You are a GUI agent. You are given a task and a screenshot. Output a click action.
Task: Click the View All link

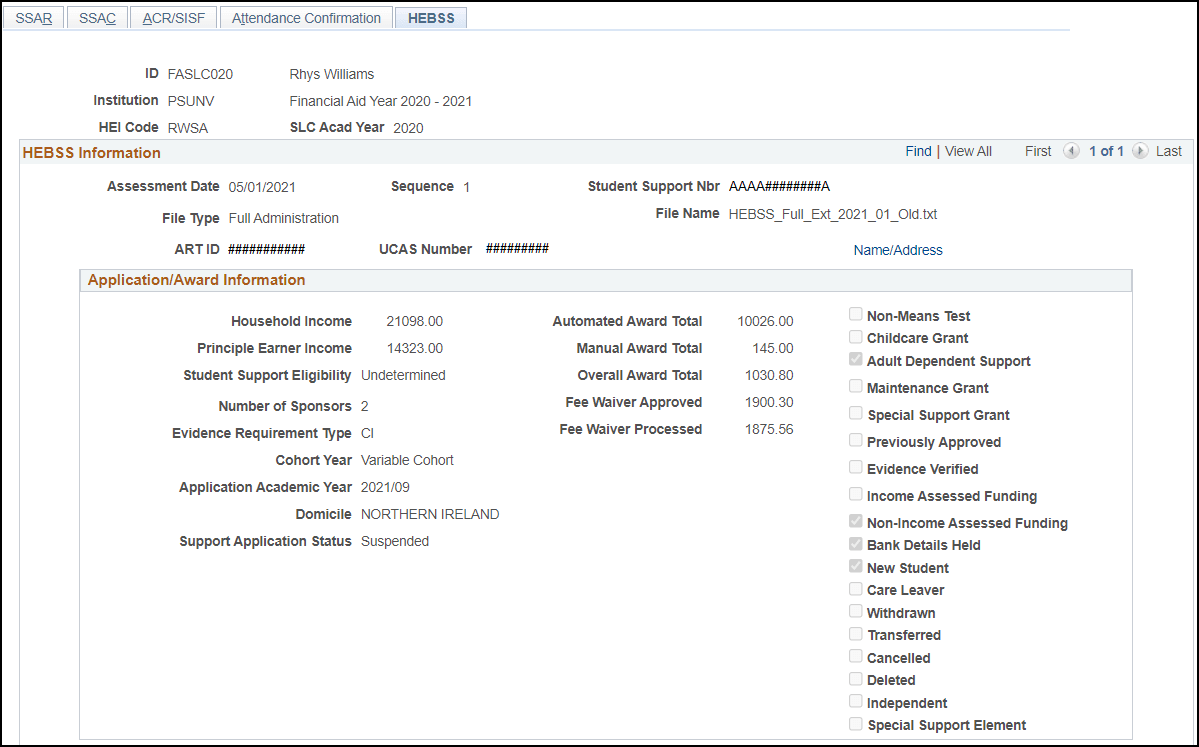pos(968,151)
